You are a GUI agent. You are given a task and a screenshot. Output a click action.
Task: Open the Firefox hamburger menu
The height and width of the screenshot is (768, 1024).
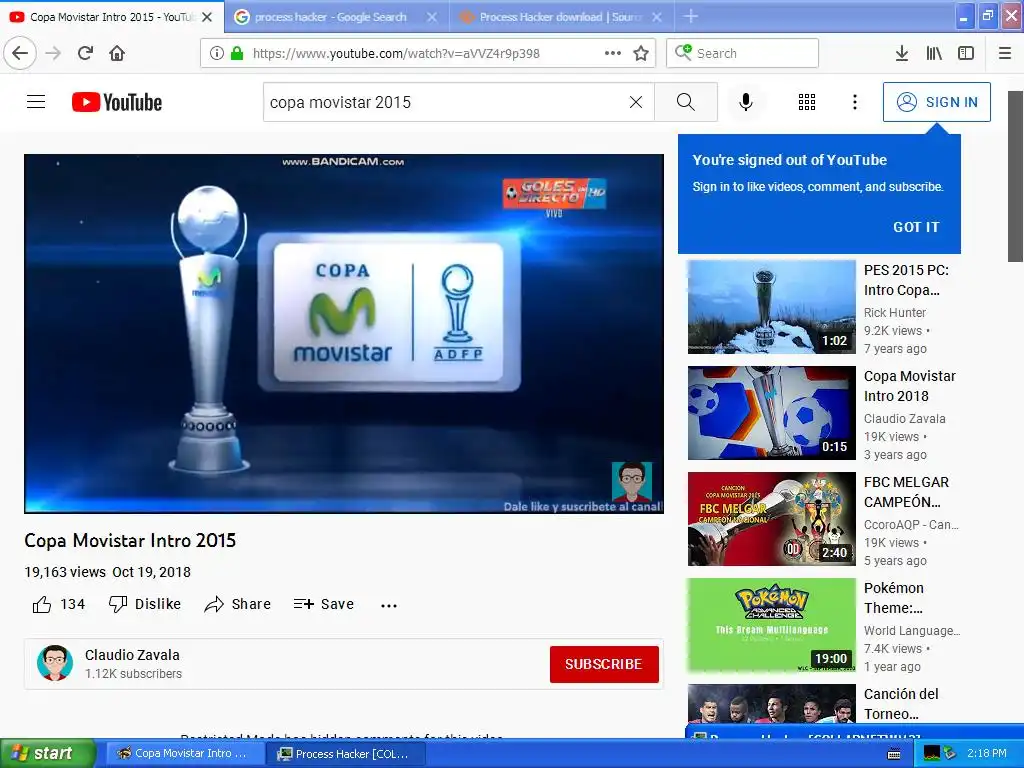(1005, 54)
